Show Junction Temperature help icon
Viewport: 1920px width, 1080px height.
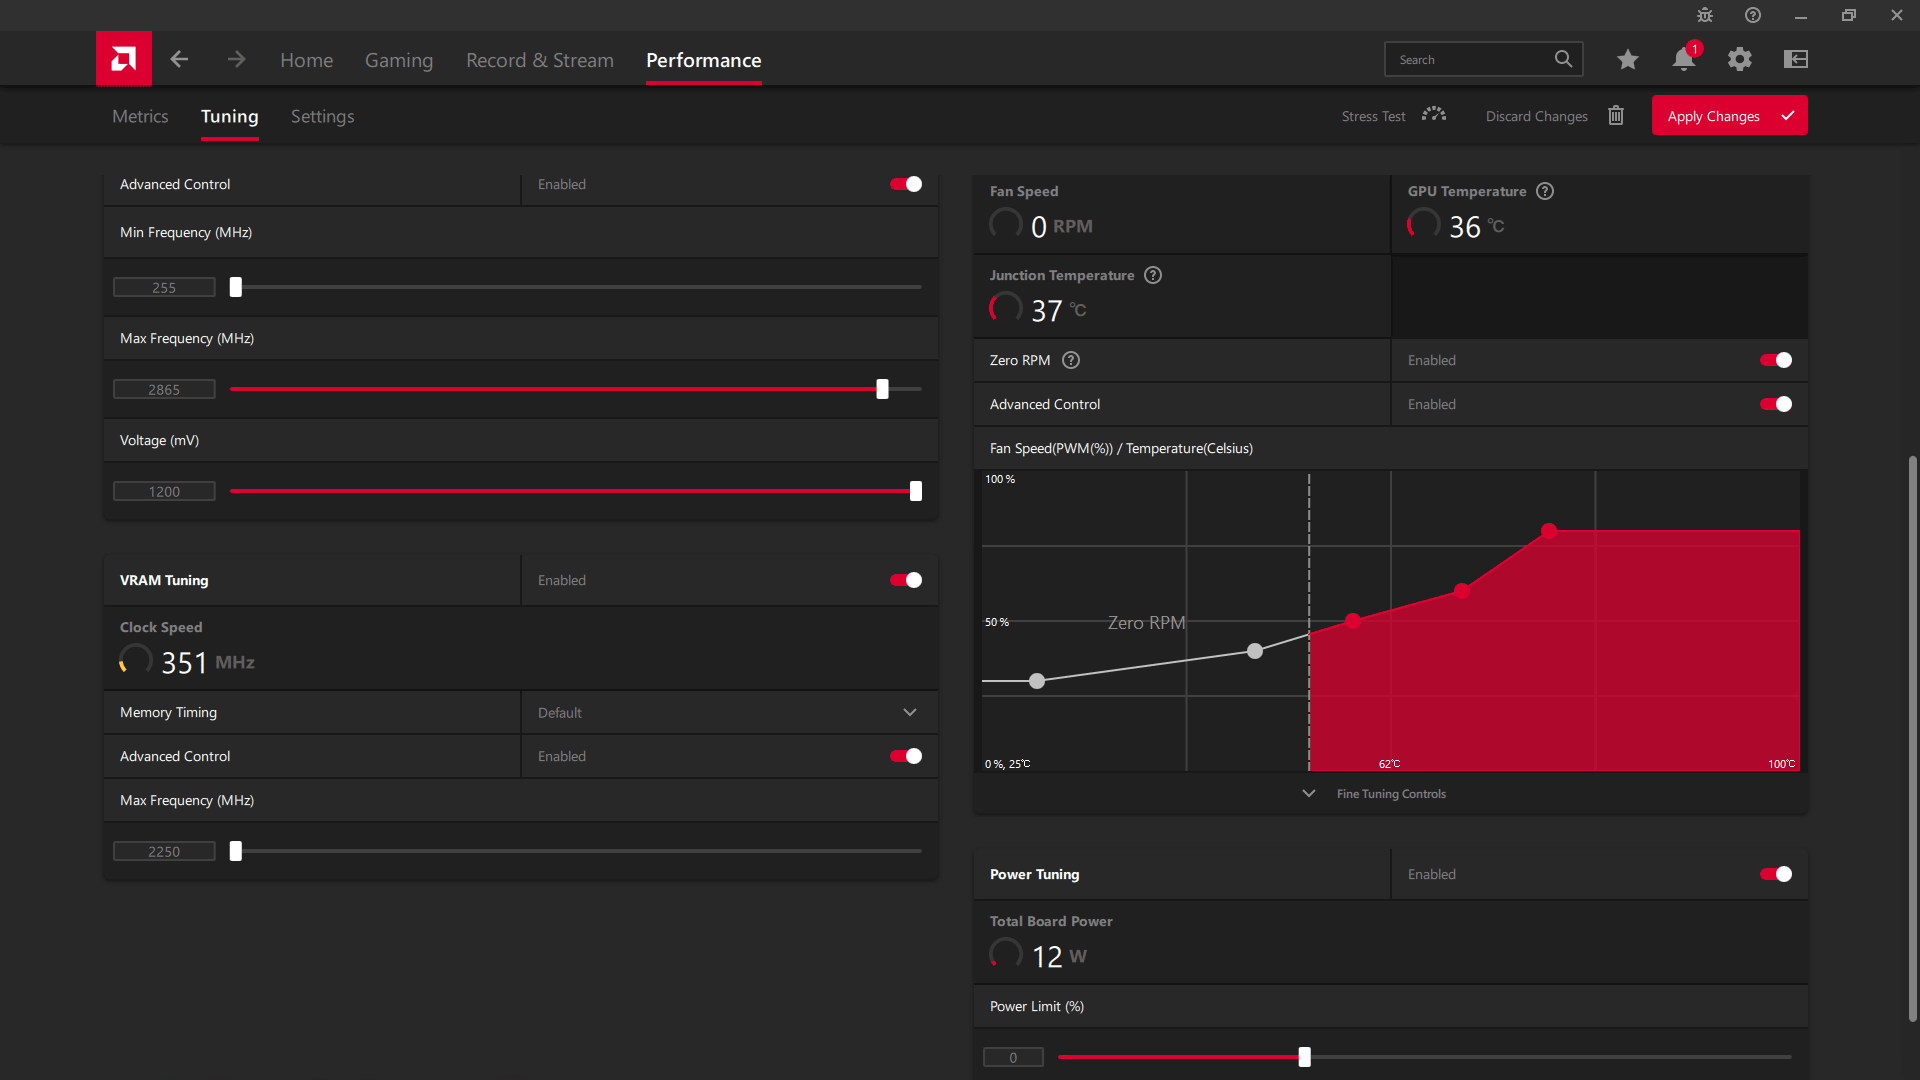point(1153,275)
